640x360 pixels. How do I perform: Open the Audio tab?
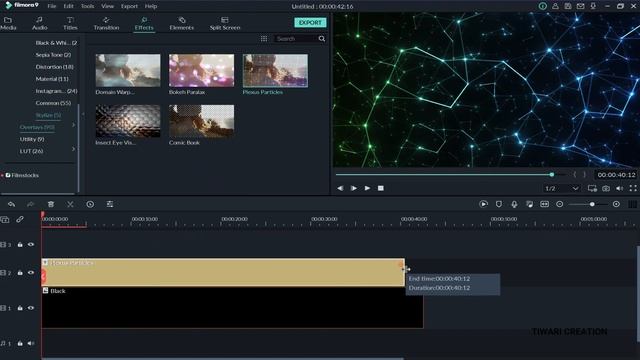40,23
